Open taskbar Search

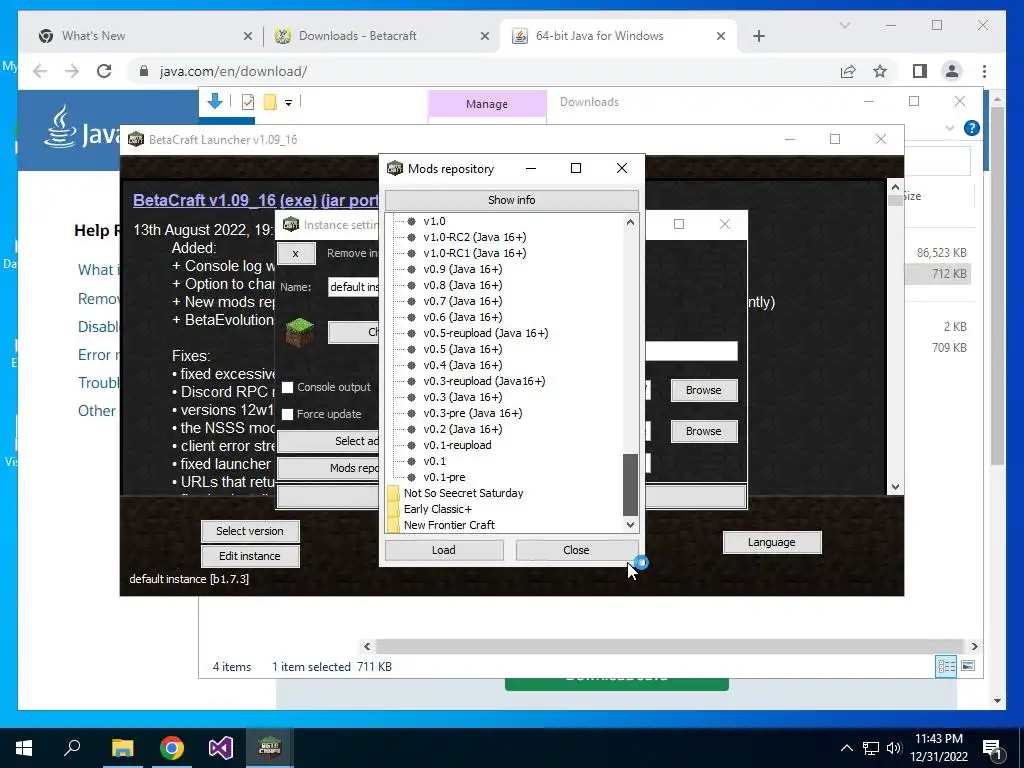coord(72,748)
